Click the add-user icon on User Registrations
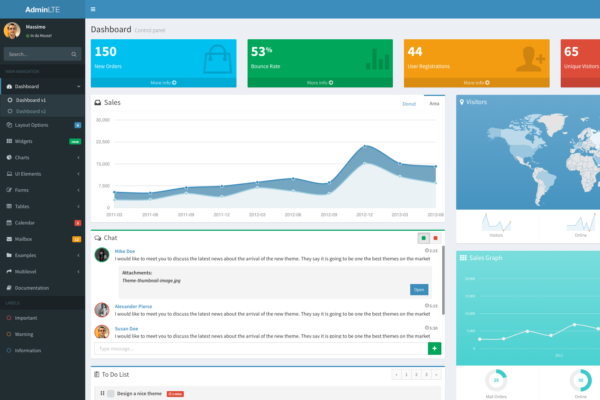600x400 pixels. 530,59
